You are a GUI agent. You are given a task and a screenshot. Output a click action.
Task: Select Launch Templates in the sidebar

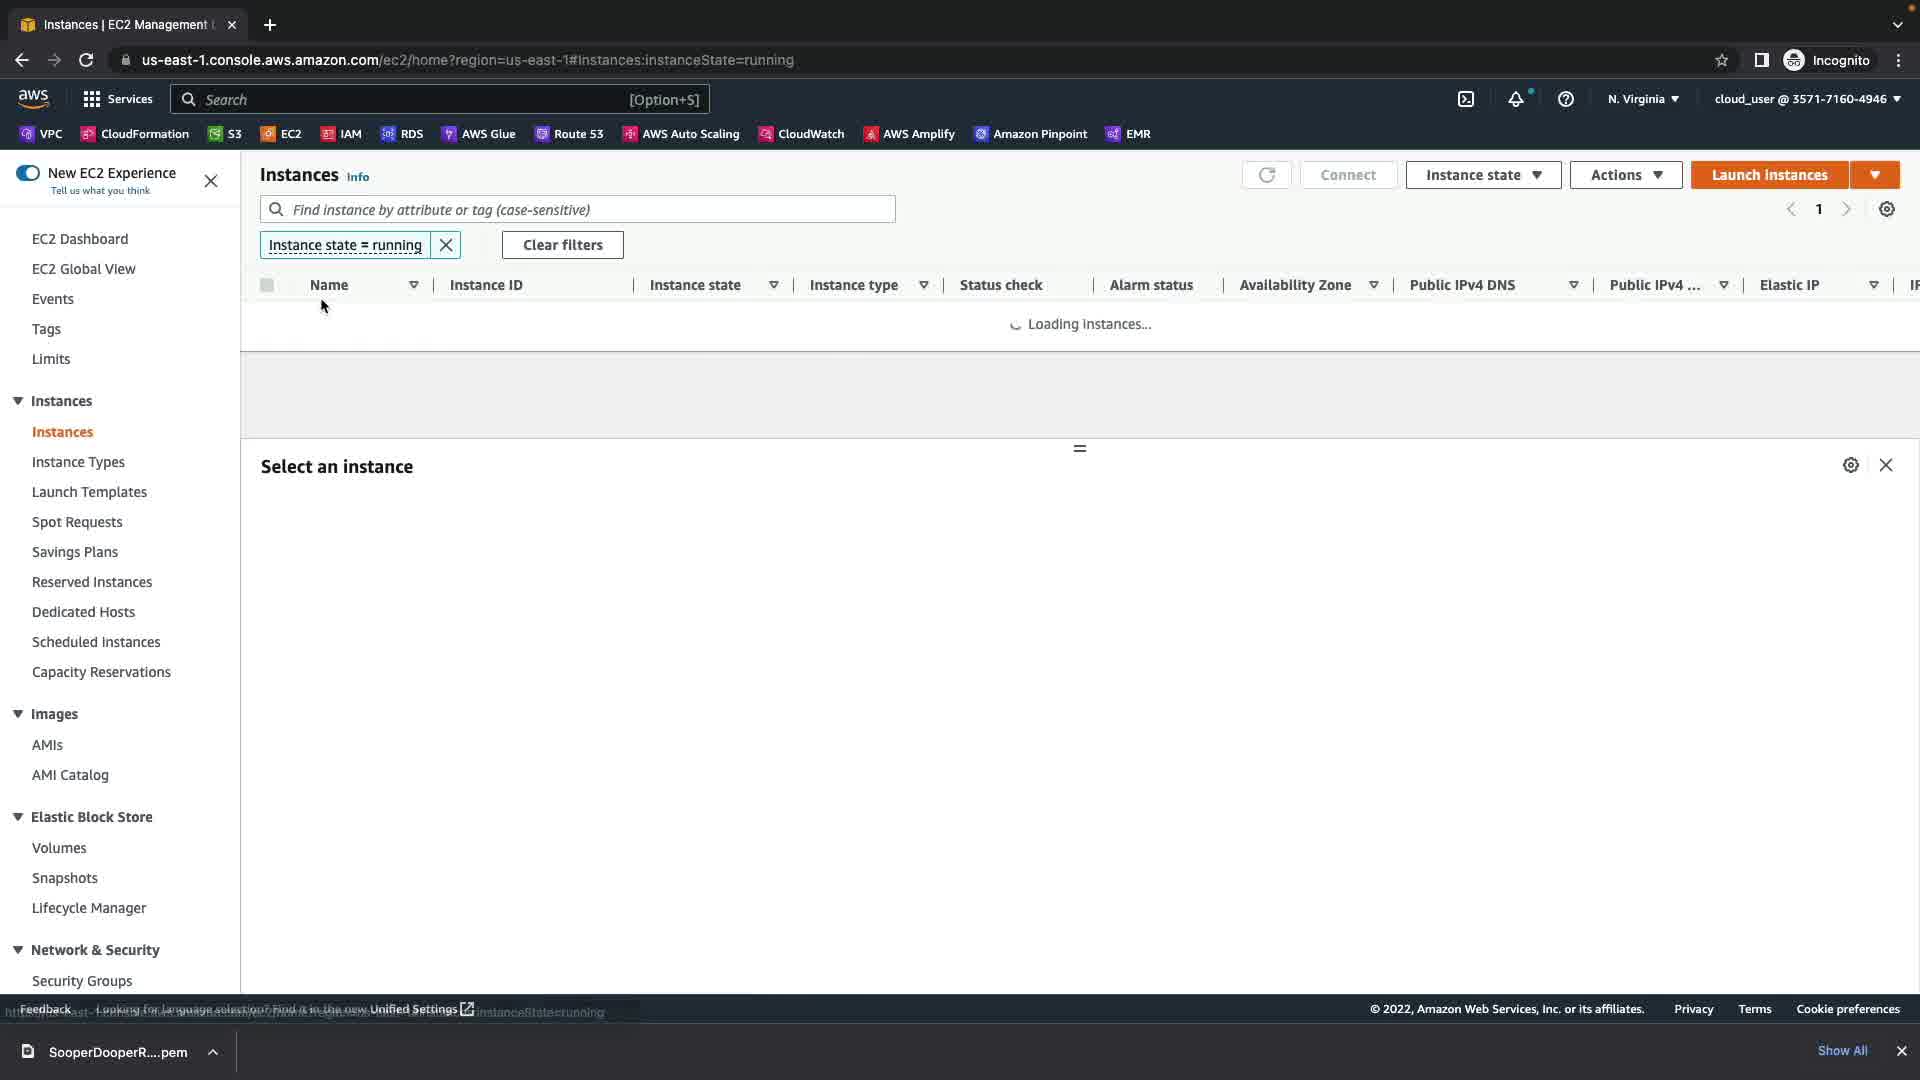pos(89,492)
